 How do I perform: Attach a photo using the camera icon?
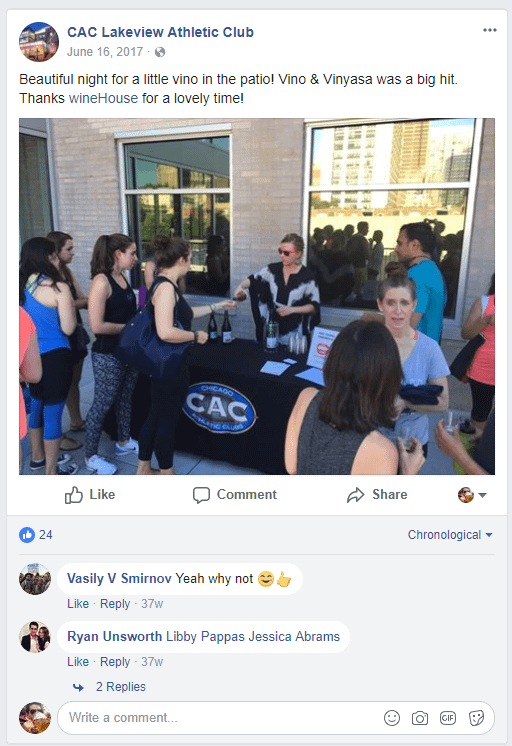[x=420, y=717]
